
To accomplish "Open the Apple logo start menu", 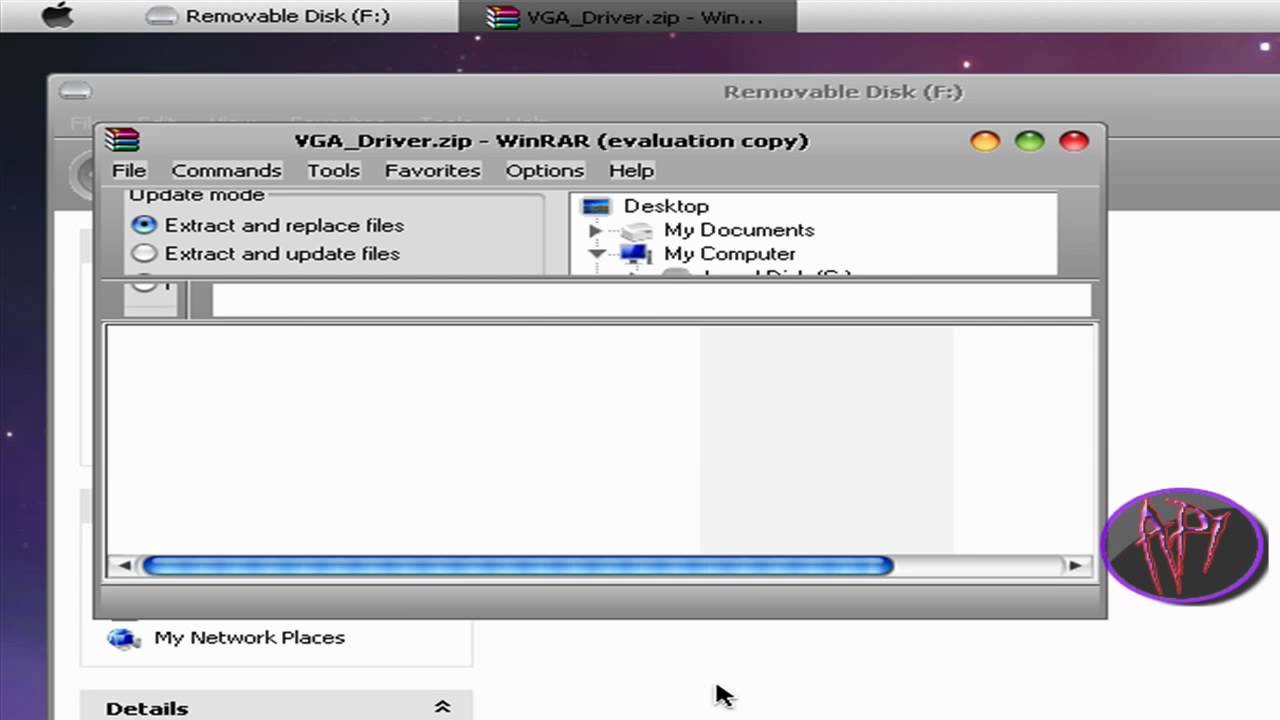I will pos(58,16).
